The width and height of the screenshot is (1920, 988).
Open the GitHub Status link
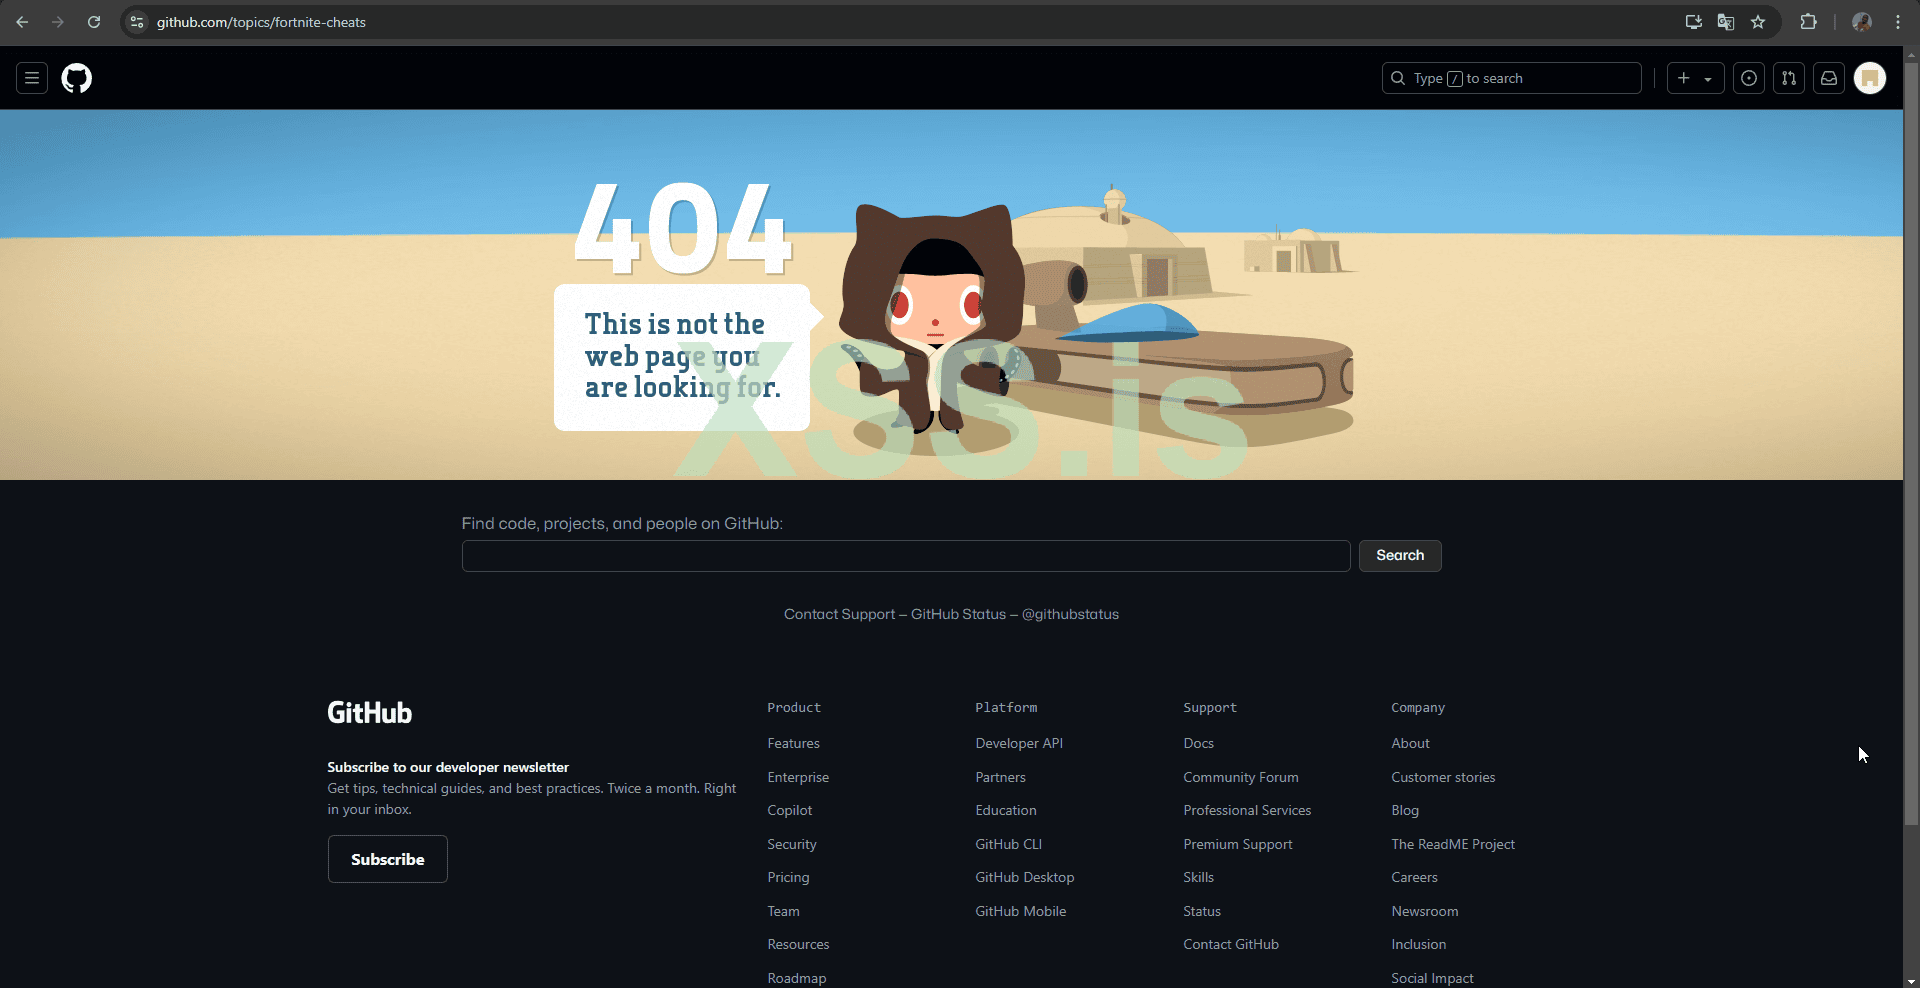pyautogui.click(x=958, y=614)
